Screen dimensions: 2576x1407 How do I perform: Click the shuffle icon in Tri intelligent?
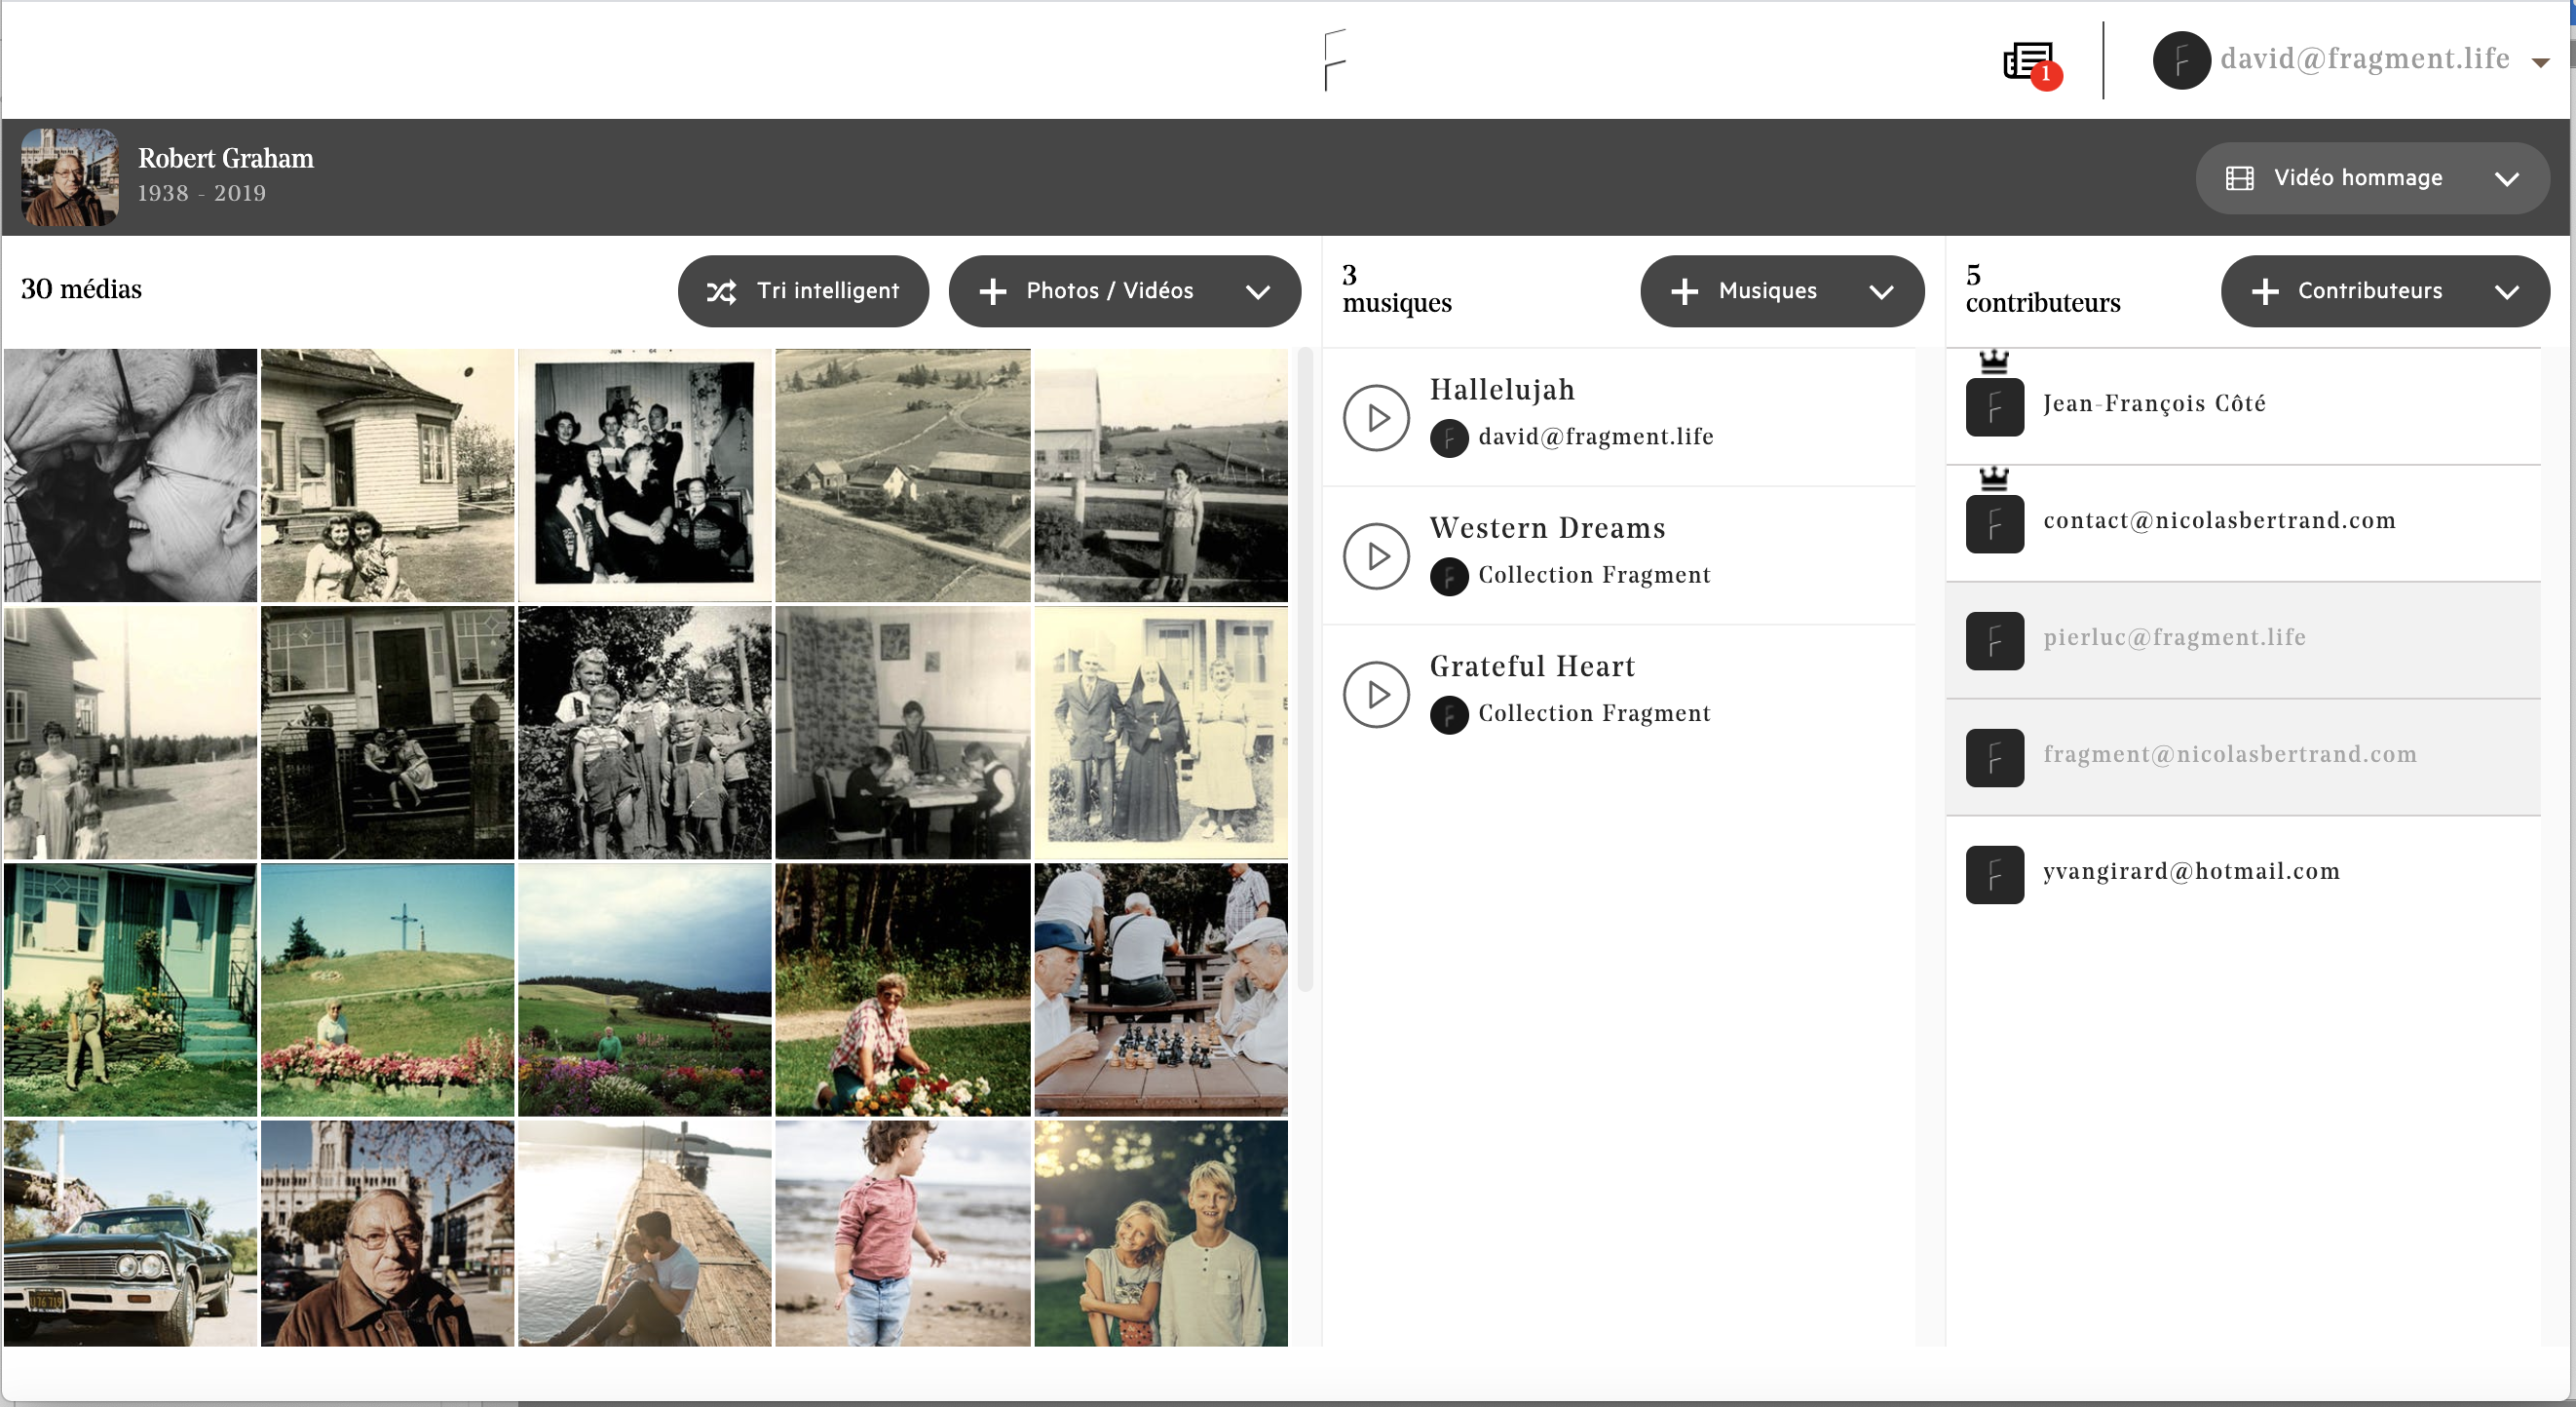click(721, 292)
